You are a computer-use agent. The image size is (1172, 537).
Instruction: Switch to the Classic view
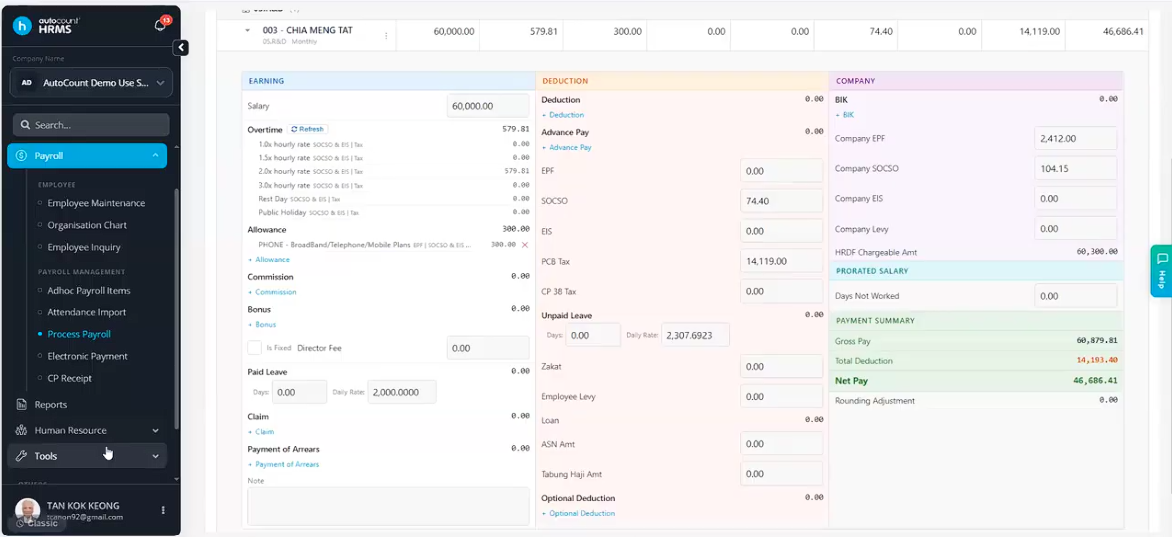pyautogui.click(x=37, y=523)
